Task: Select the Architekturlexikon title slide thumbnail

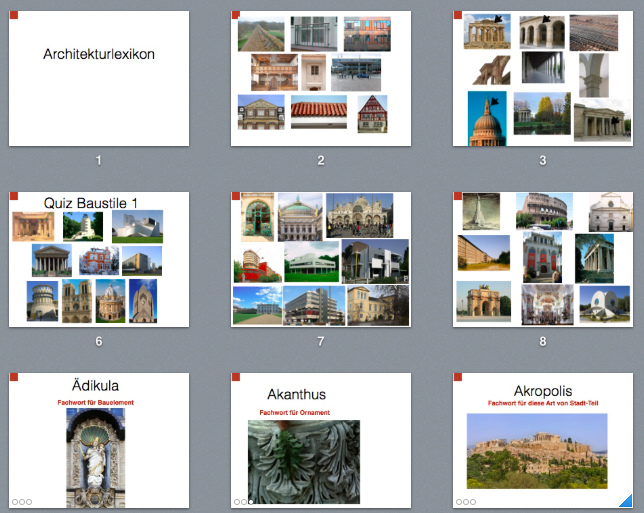Action: 99,78
